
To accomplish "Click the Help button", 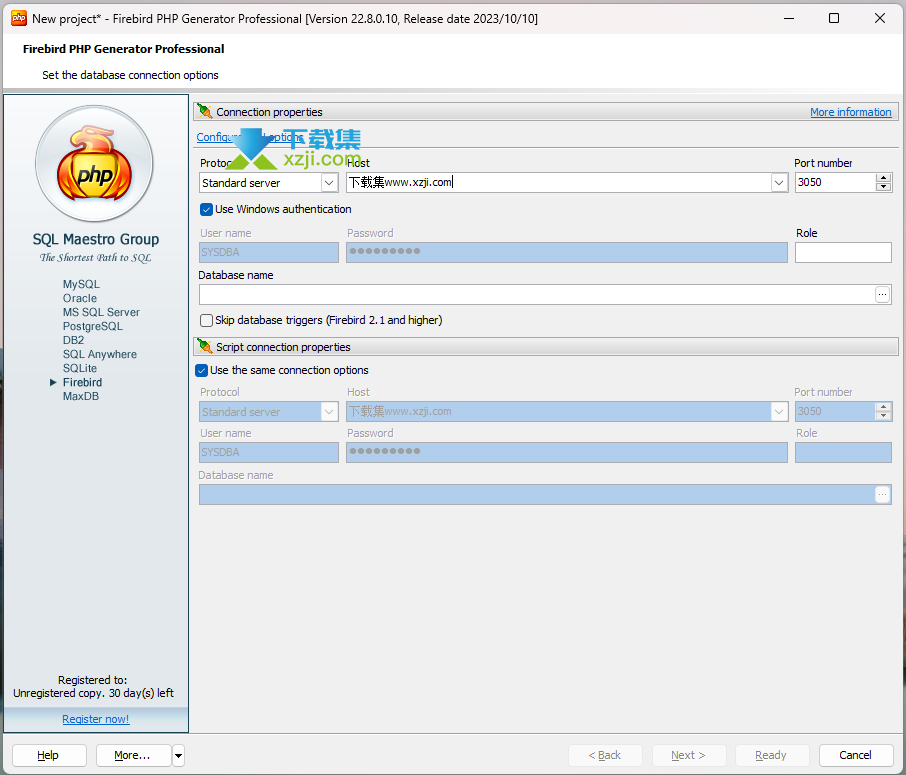I will pos(49,755).
